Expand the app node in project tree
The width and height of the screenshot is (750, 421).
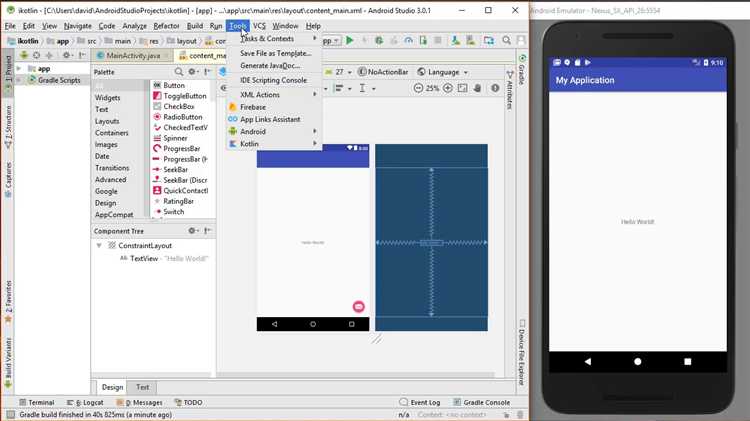pyautogui.click(x=19, y=69)
